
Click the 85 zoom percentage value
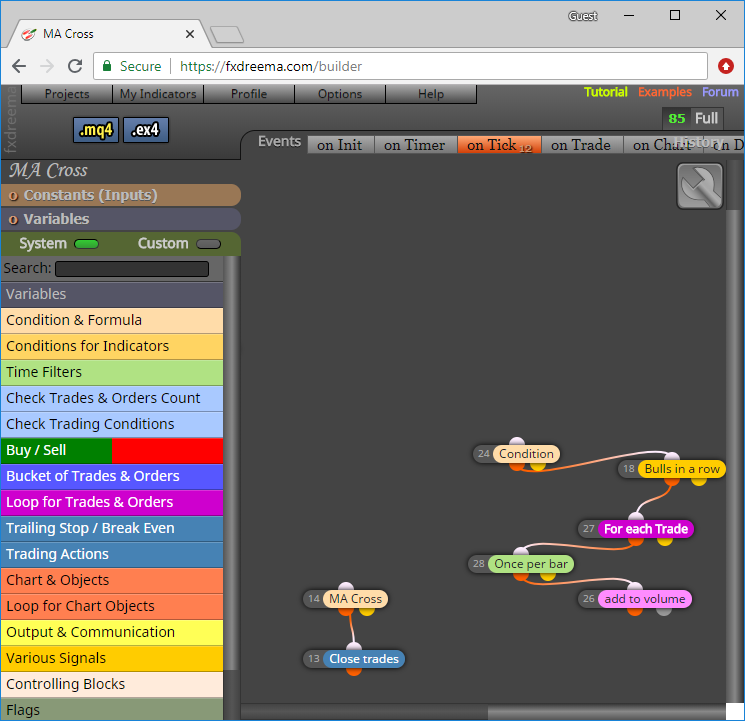677,118
